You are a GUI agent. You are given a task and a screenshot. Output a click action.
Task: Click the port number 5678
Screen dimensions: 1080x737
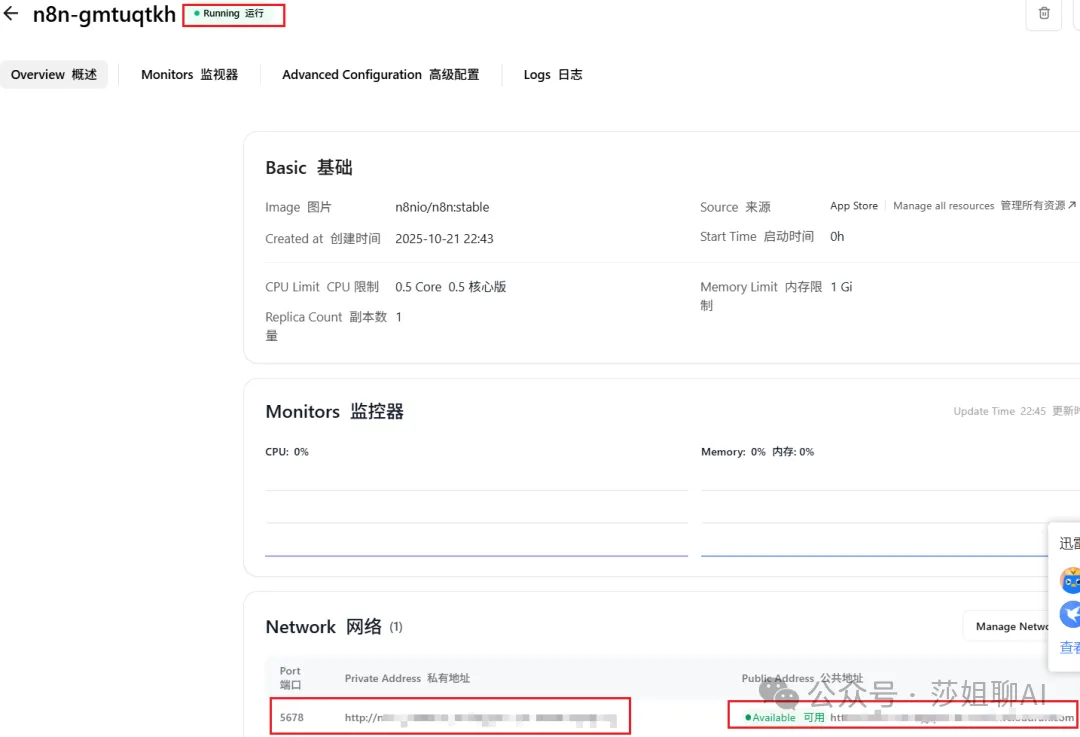point(292,717)
